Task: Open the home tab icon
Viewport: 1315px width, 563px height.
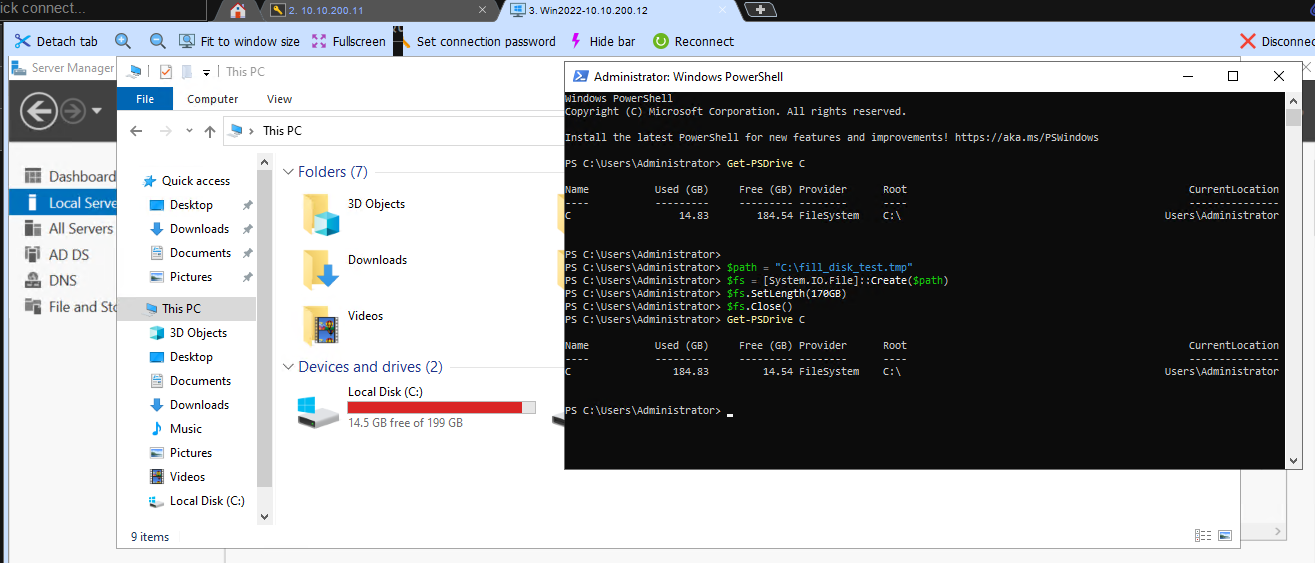Action: coord(237,10)
